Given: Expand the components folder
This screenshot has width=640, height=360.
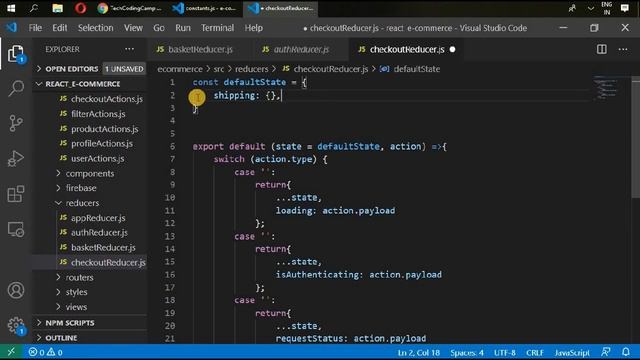Looking at the screenshot, I should click(89, 173).
